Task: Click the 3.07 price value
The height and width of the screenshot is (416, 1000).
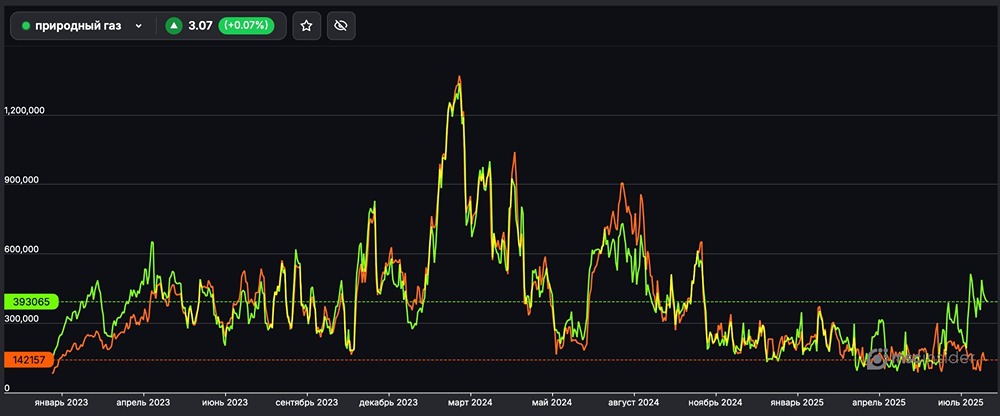Action: [200, 26]
